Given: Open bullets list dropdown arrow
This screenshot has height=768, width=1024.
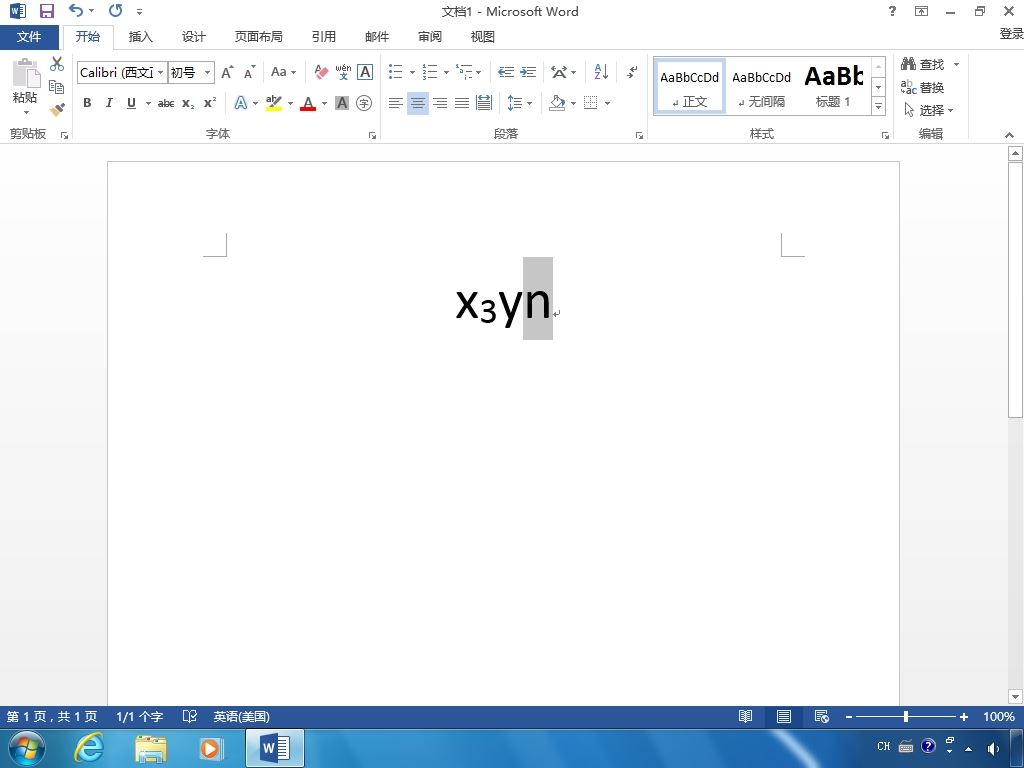Looking at the screenshot, I should (x=412, y=72).
